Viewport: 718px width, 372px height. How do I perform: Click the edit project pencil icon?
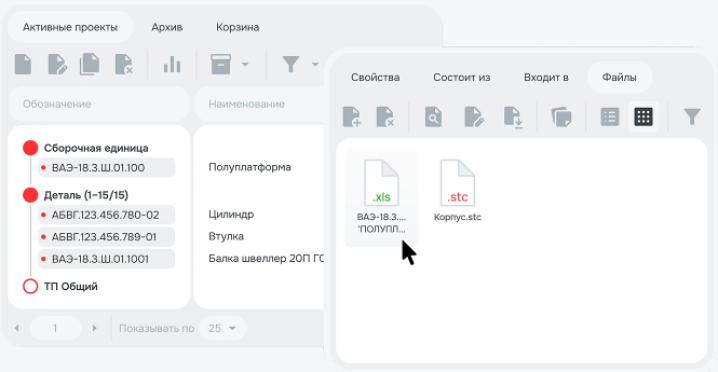(58, 64)
